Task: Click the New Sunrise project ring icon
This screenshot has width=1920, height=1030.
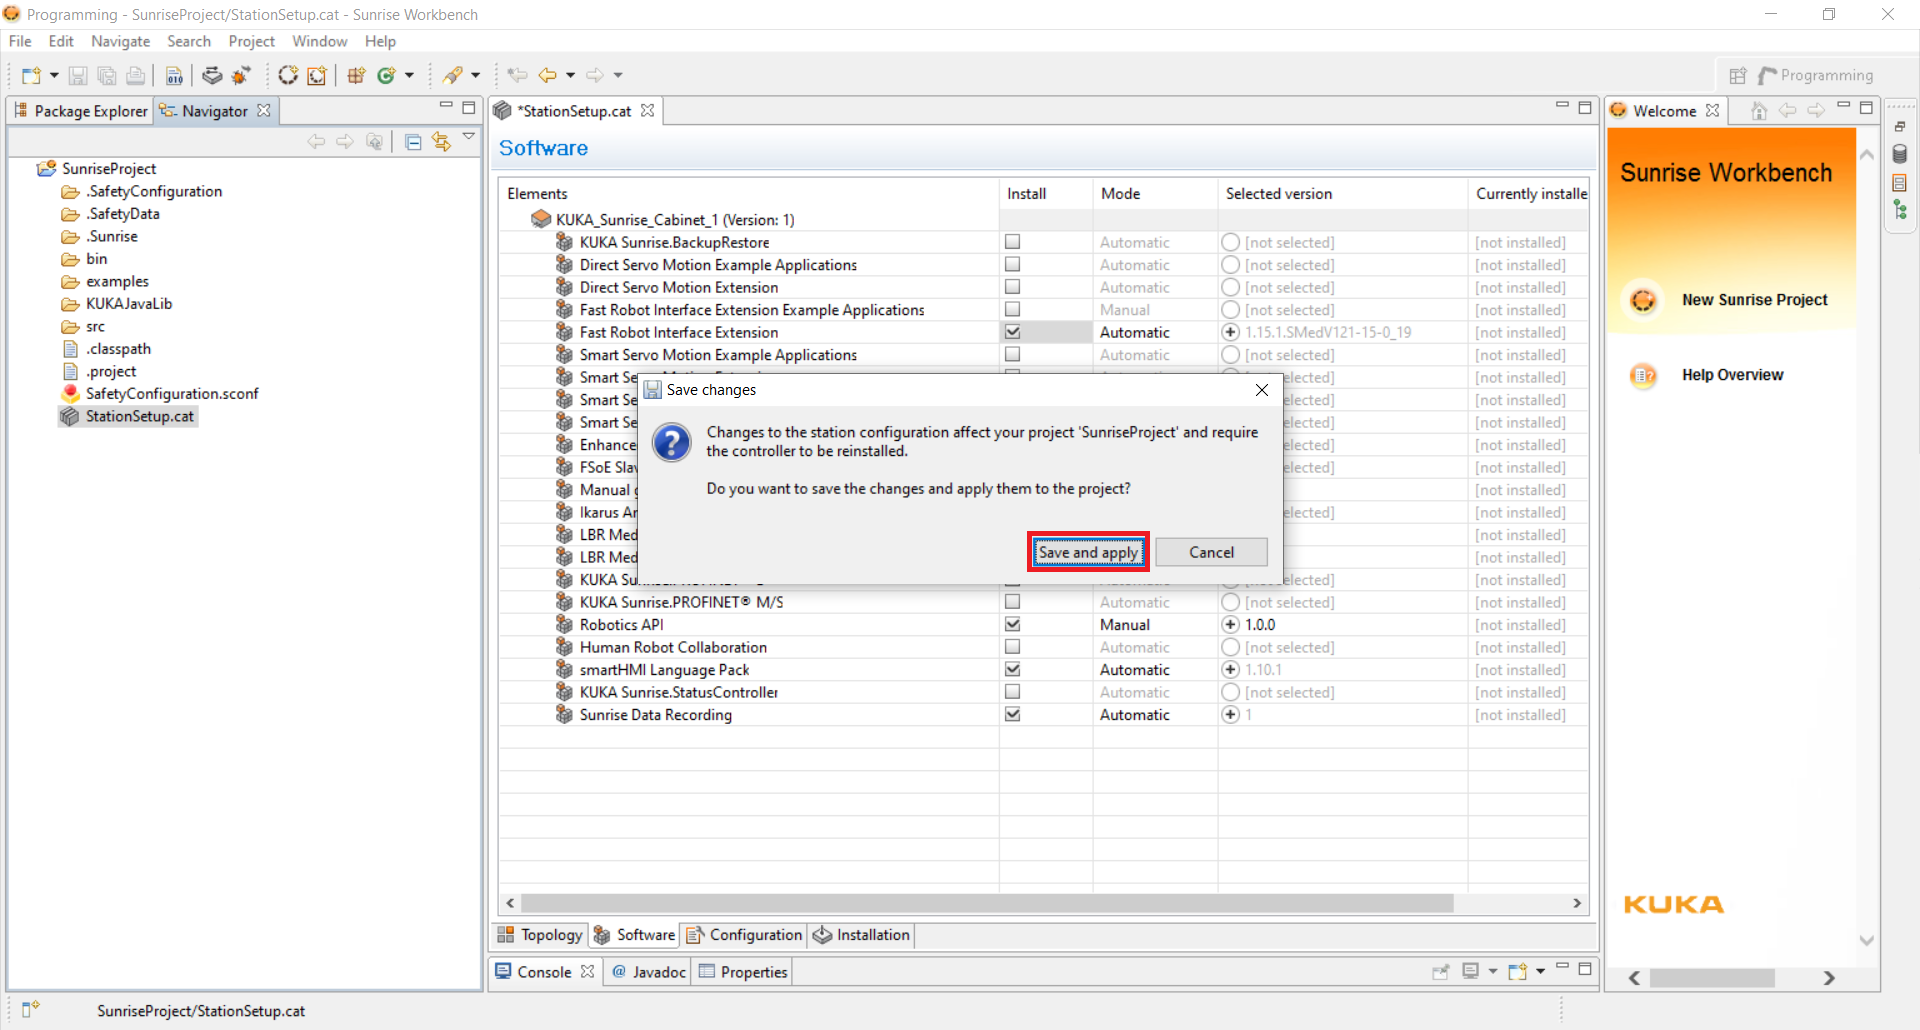Action: [x=288, y=75]
